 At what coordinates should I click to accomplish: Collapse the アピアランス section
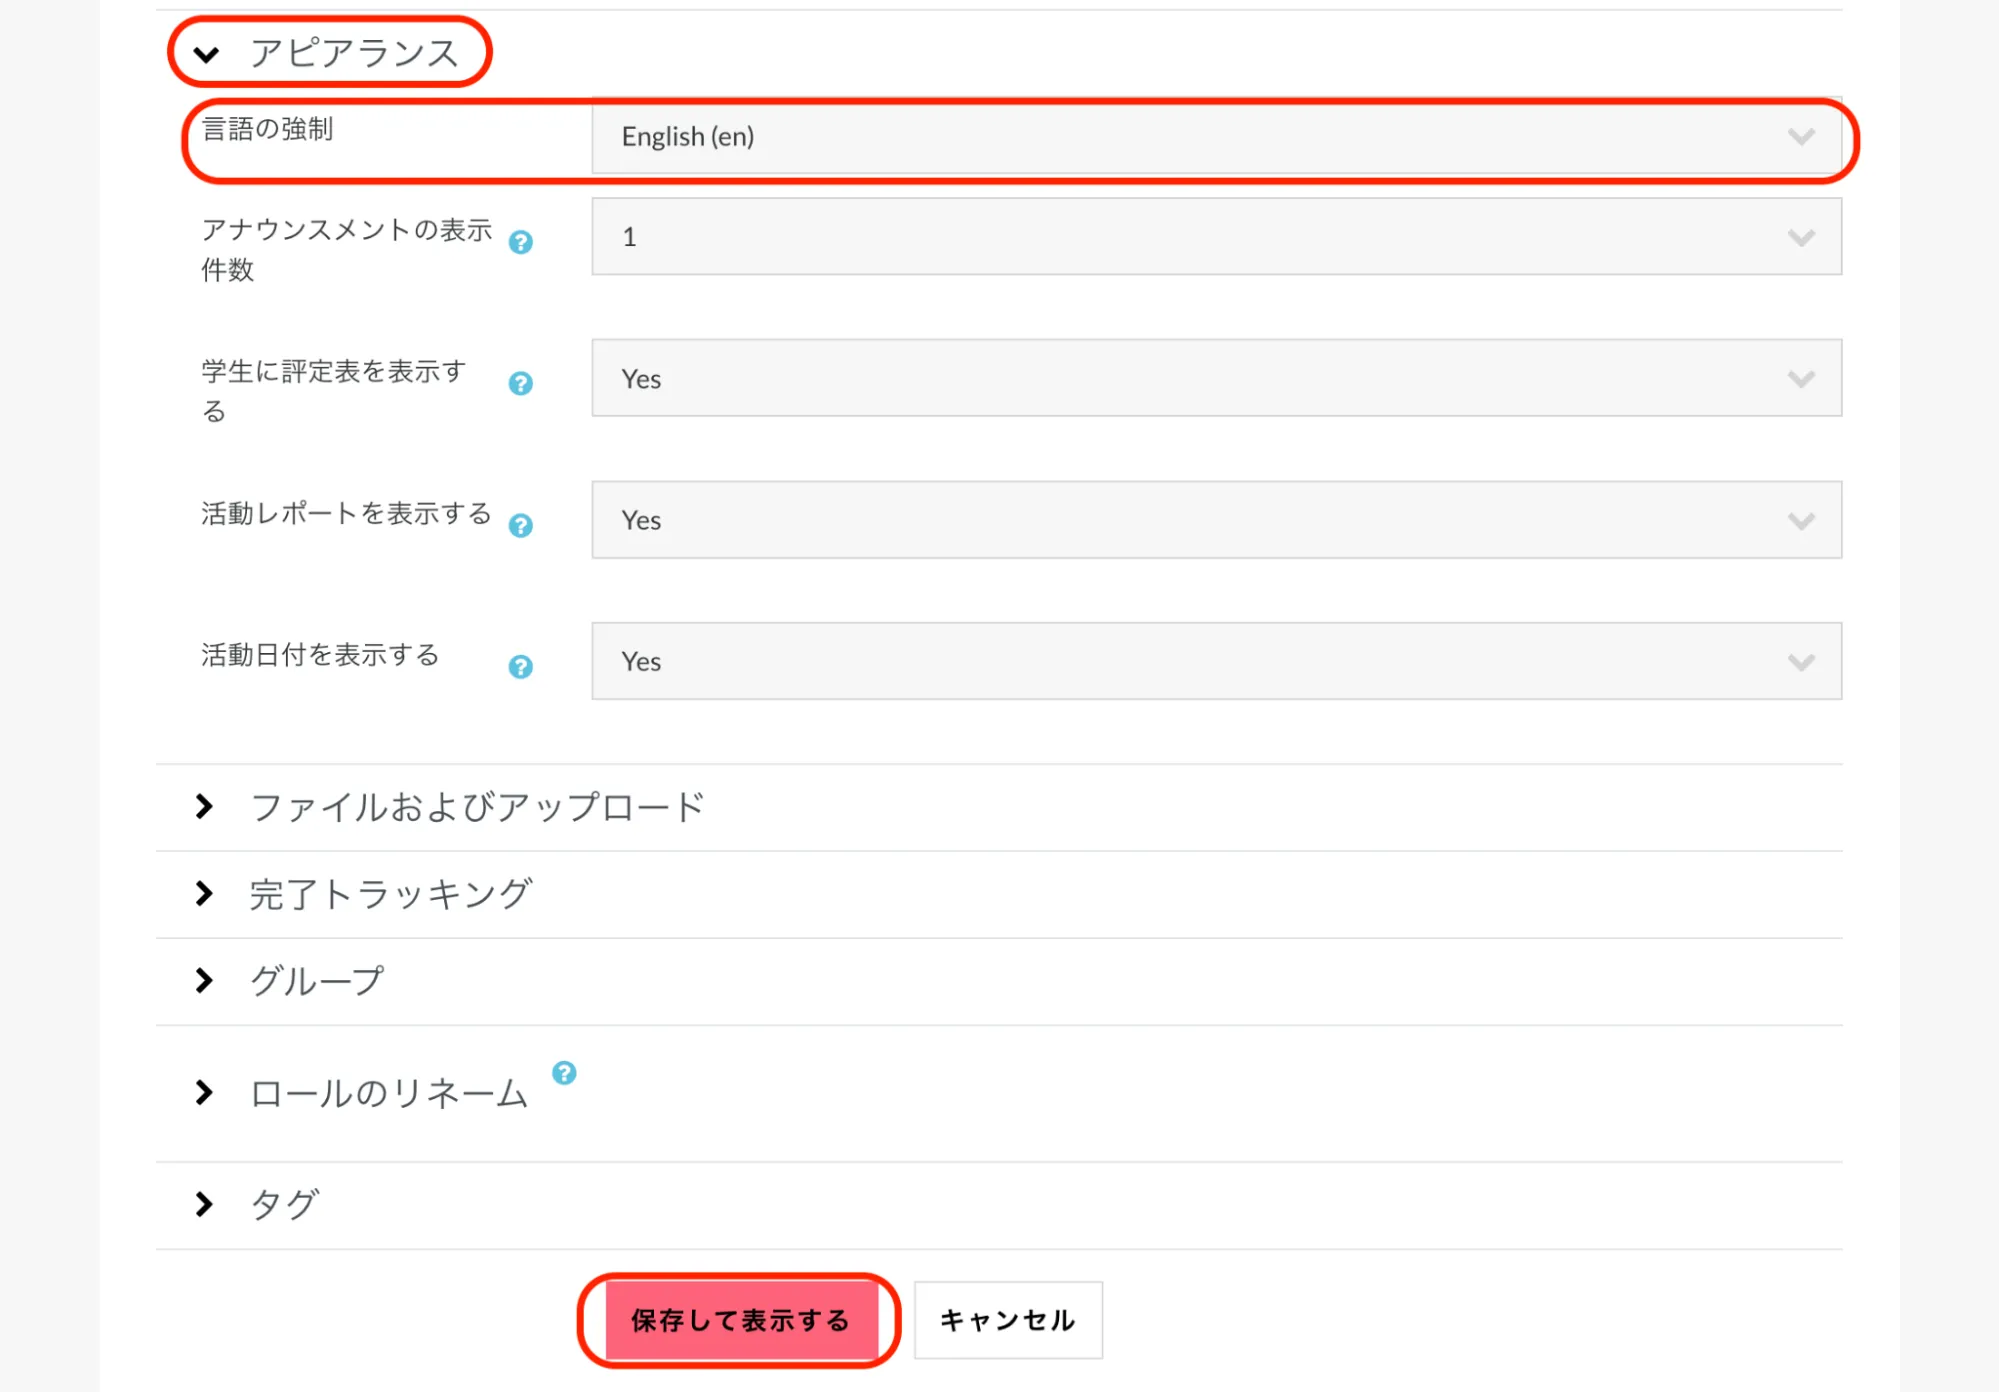click(x=206, y=54)
